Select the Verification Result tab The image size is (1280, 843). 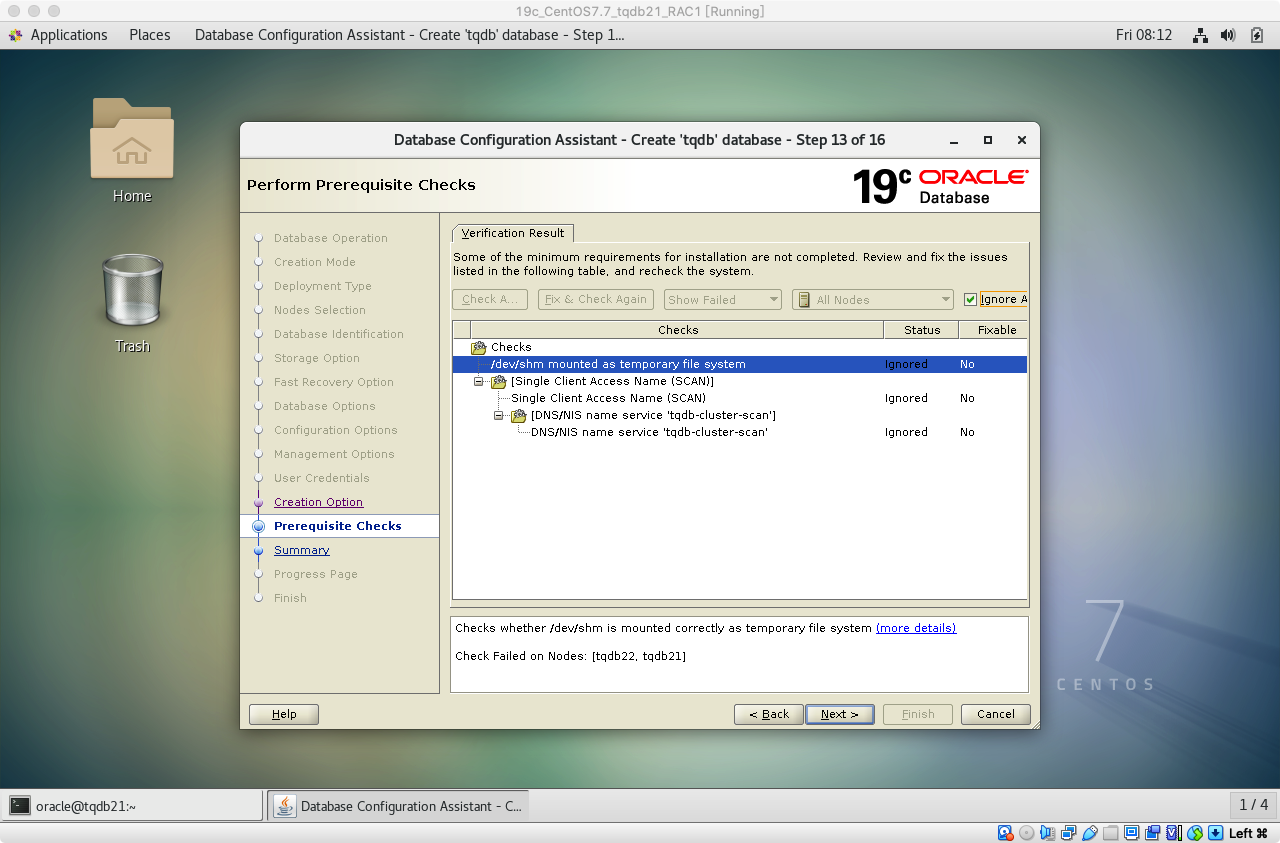point(513,233)
